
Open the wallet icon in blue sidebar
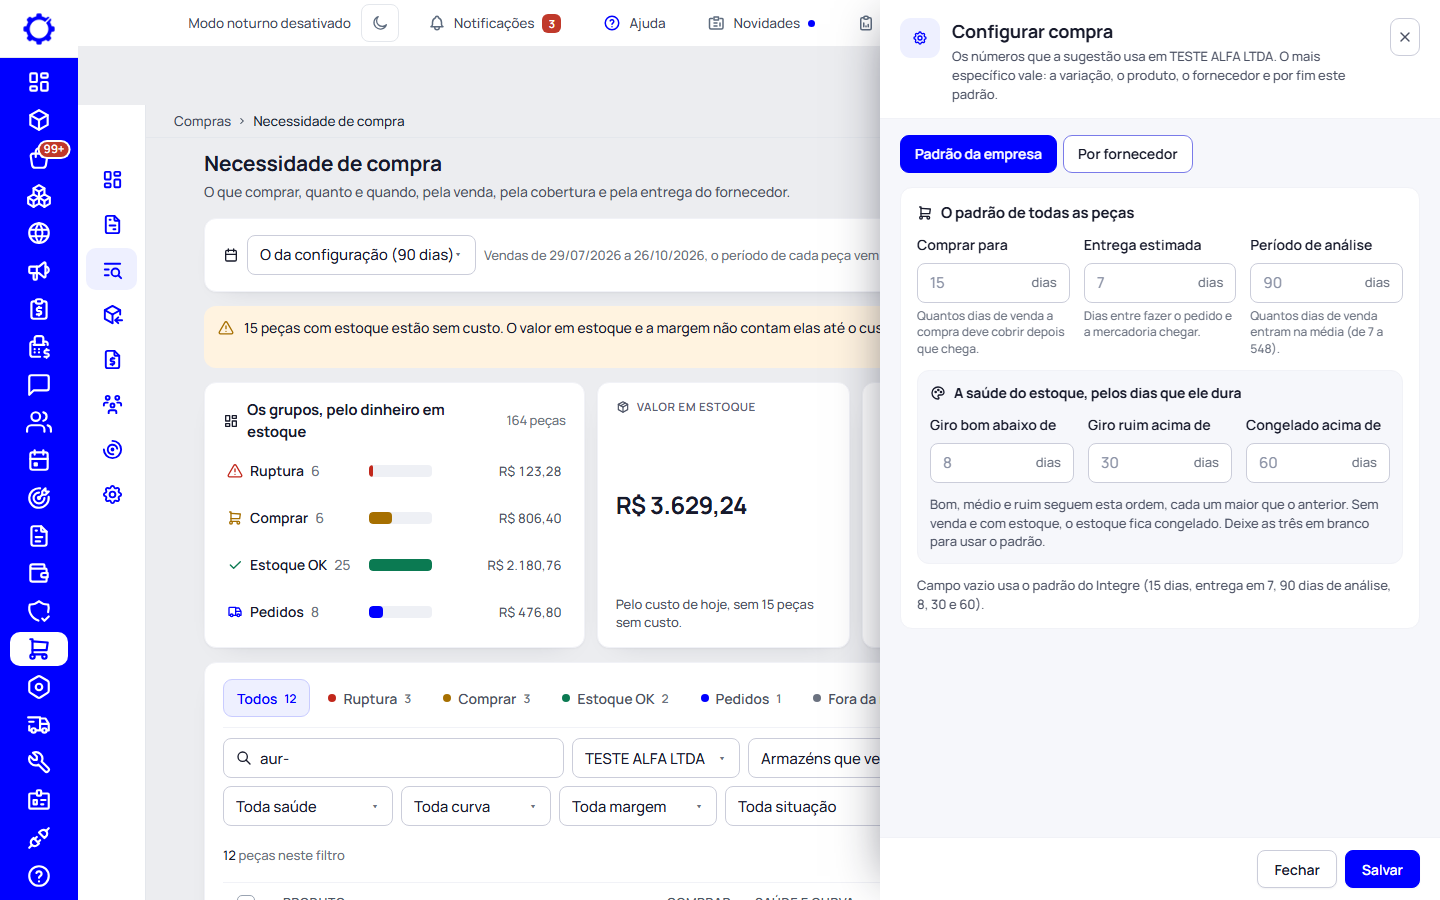tap(39, 573)
